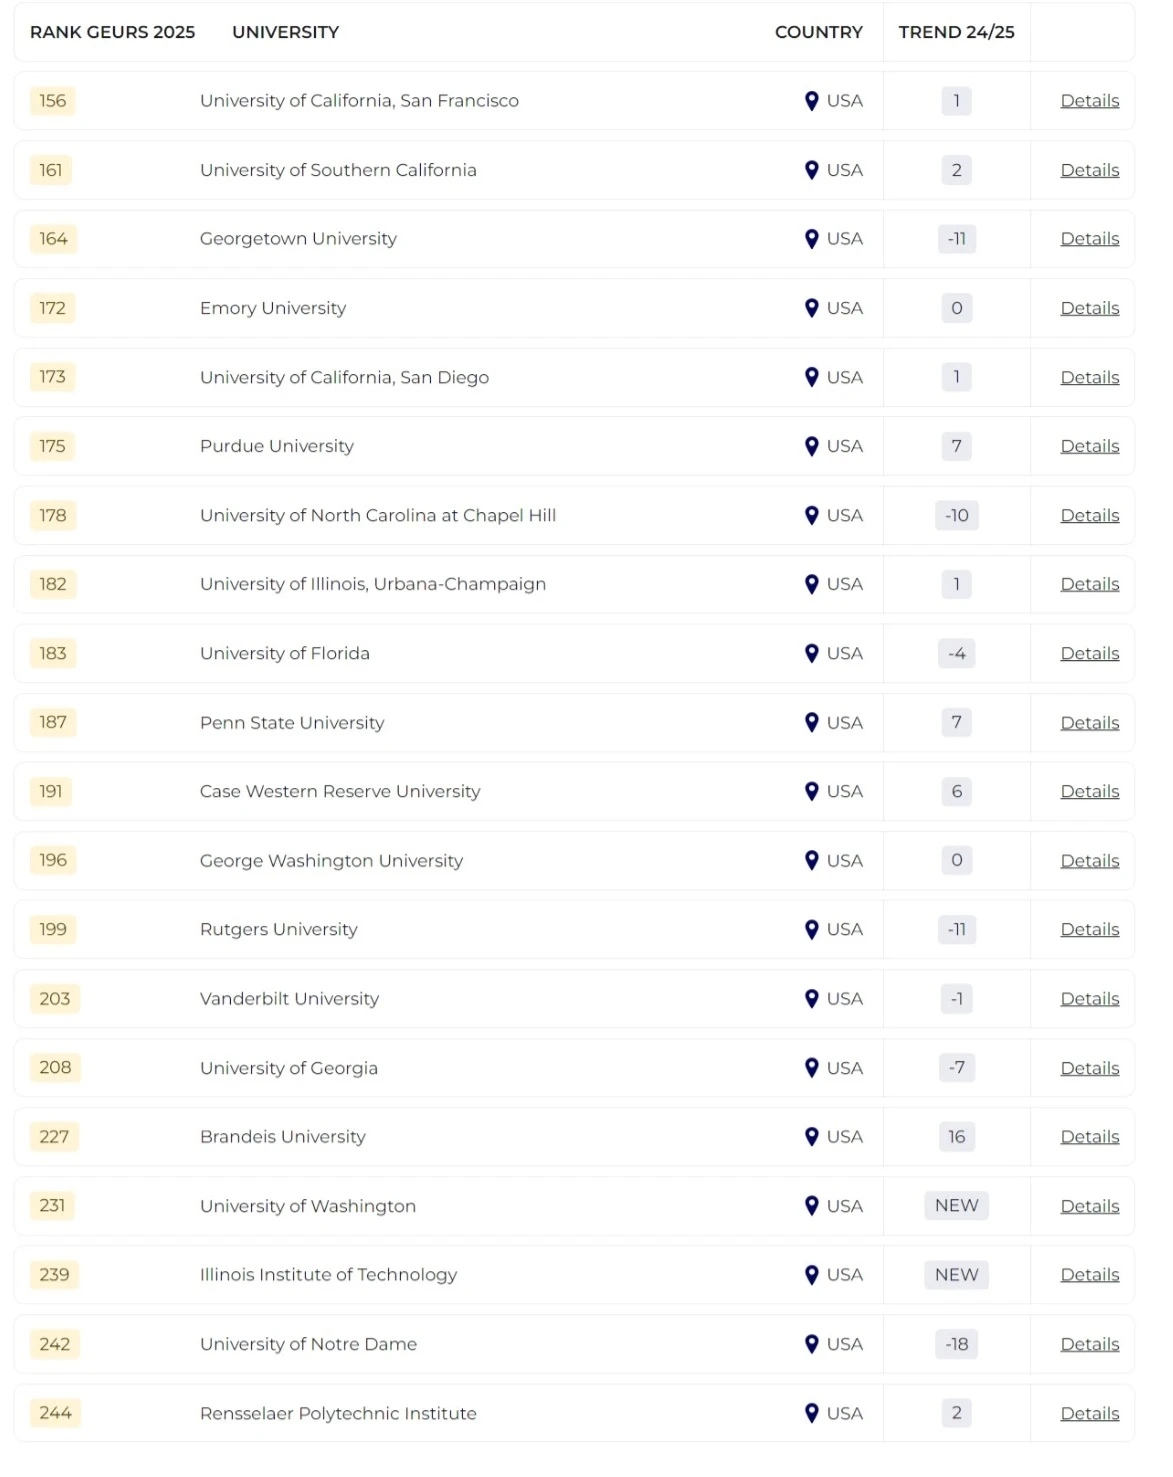
Task: Click the COUNTRY column header
Action: tap(818, 32)
